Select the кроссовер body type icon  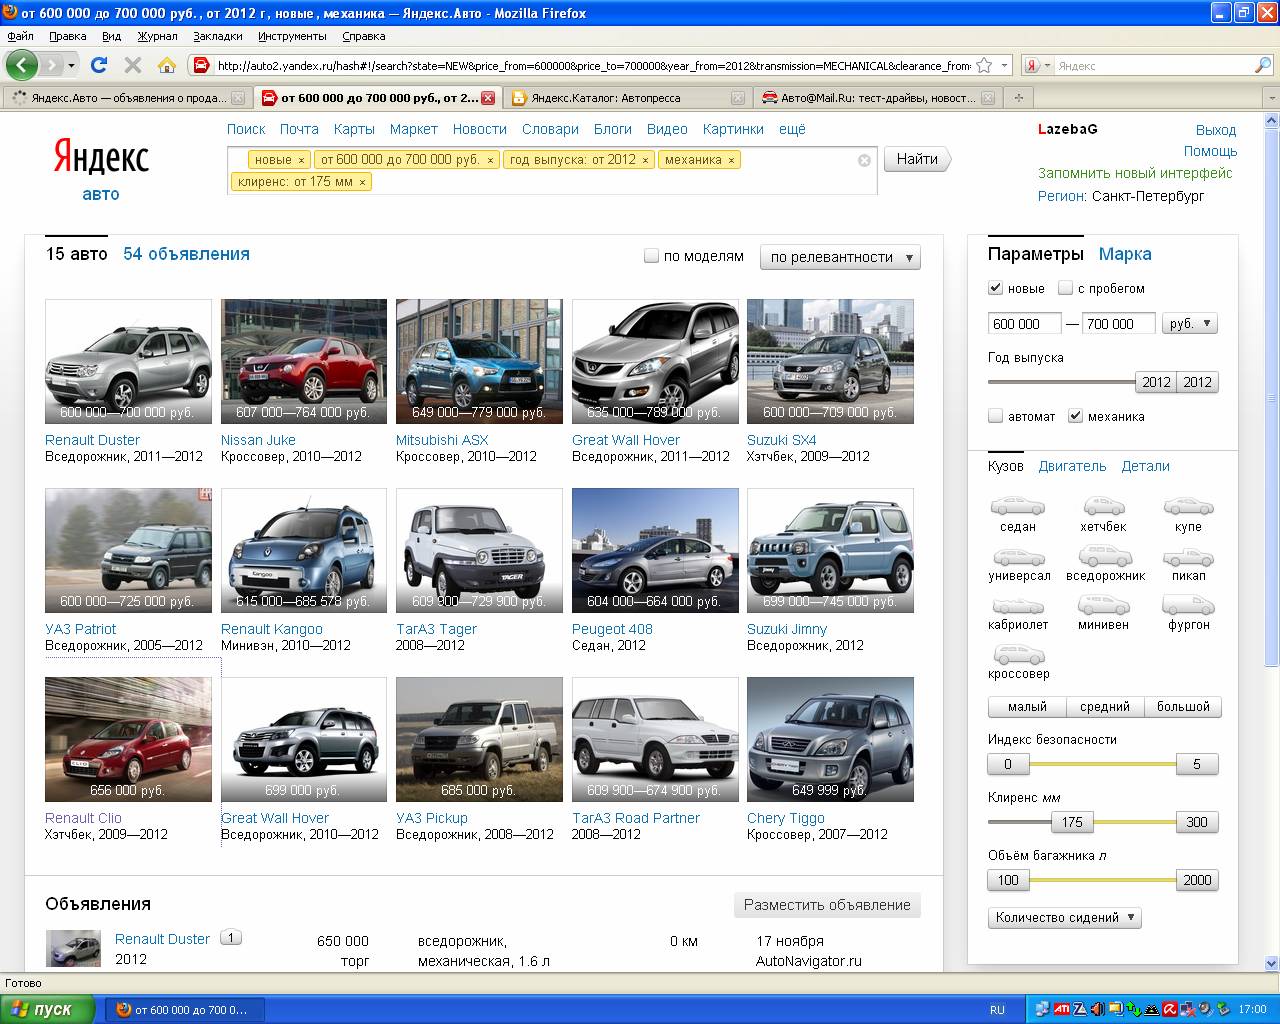click(1018, 654)
